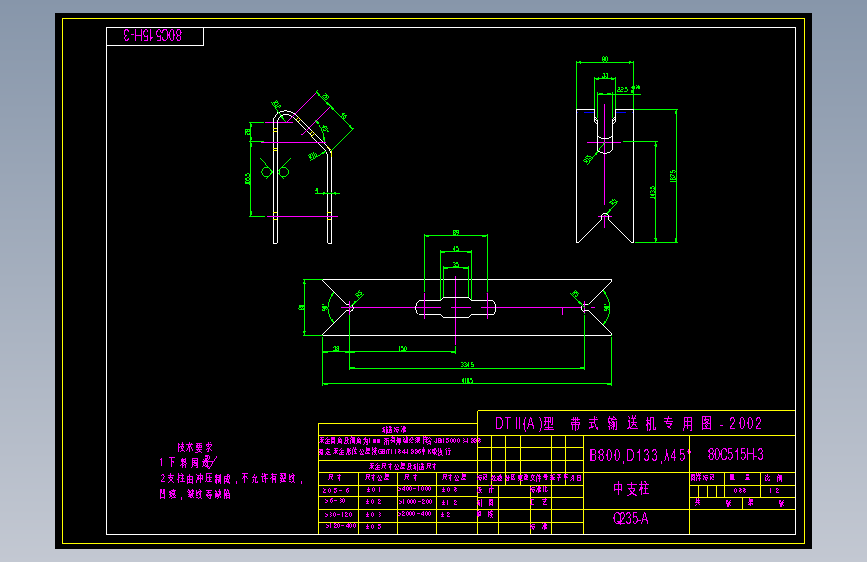Select the material text 'Q235-A'

(630, 518)
